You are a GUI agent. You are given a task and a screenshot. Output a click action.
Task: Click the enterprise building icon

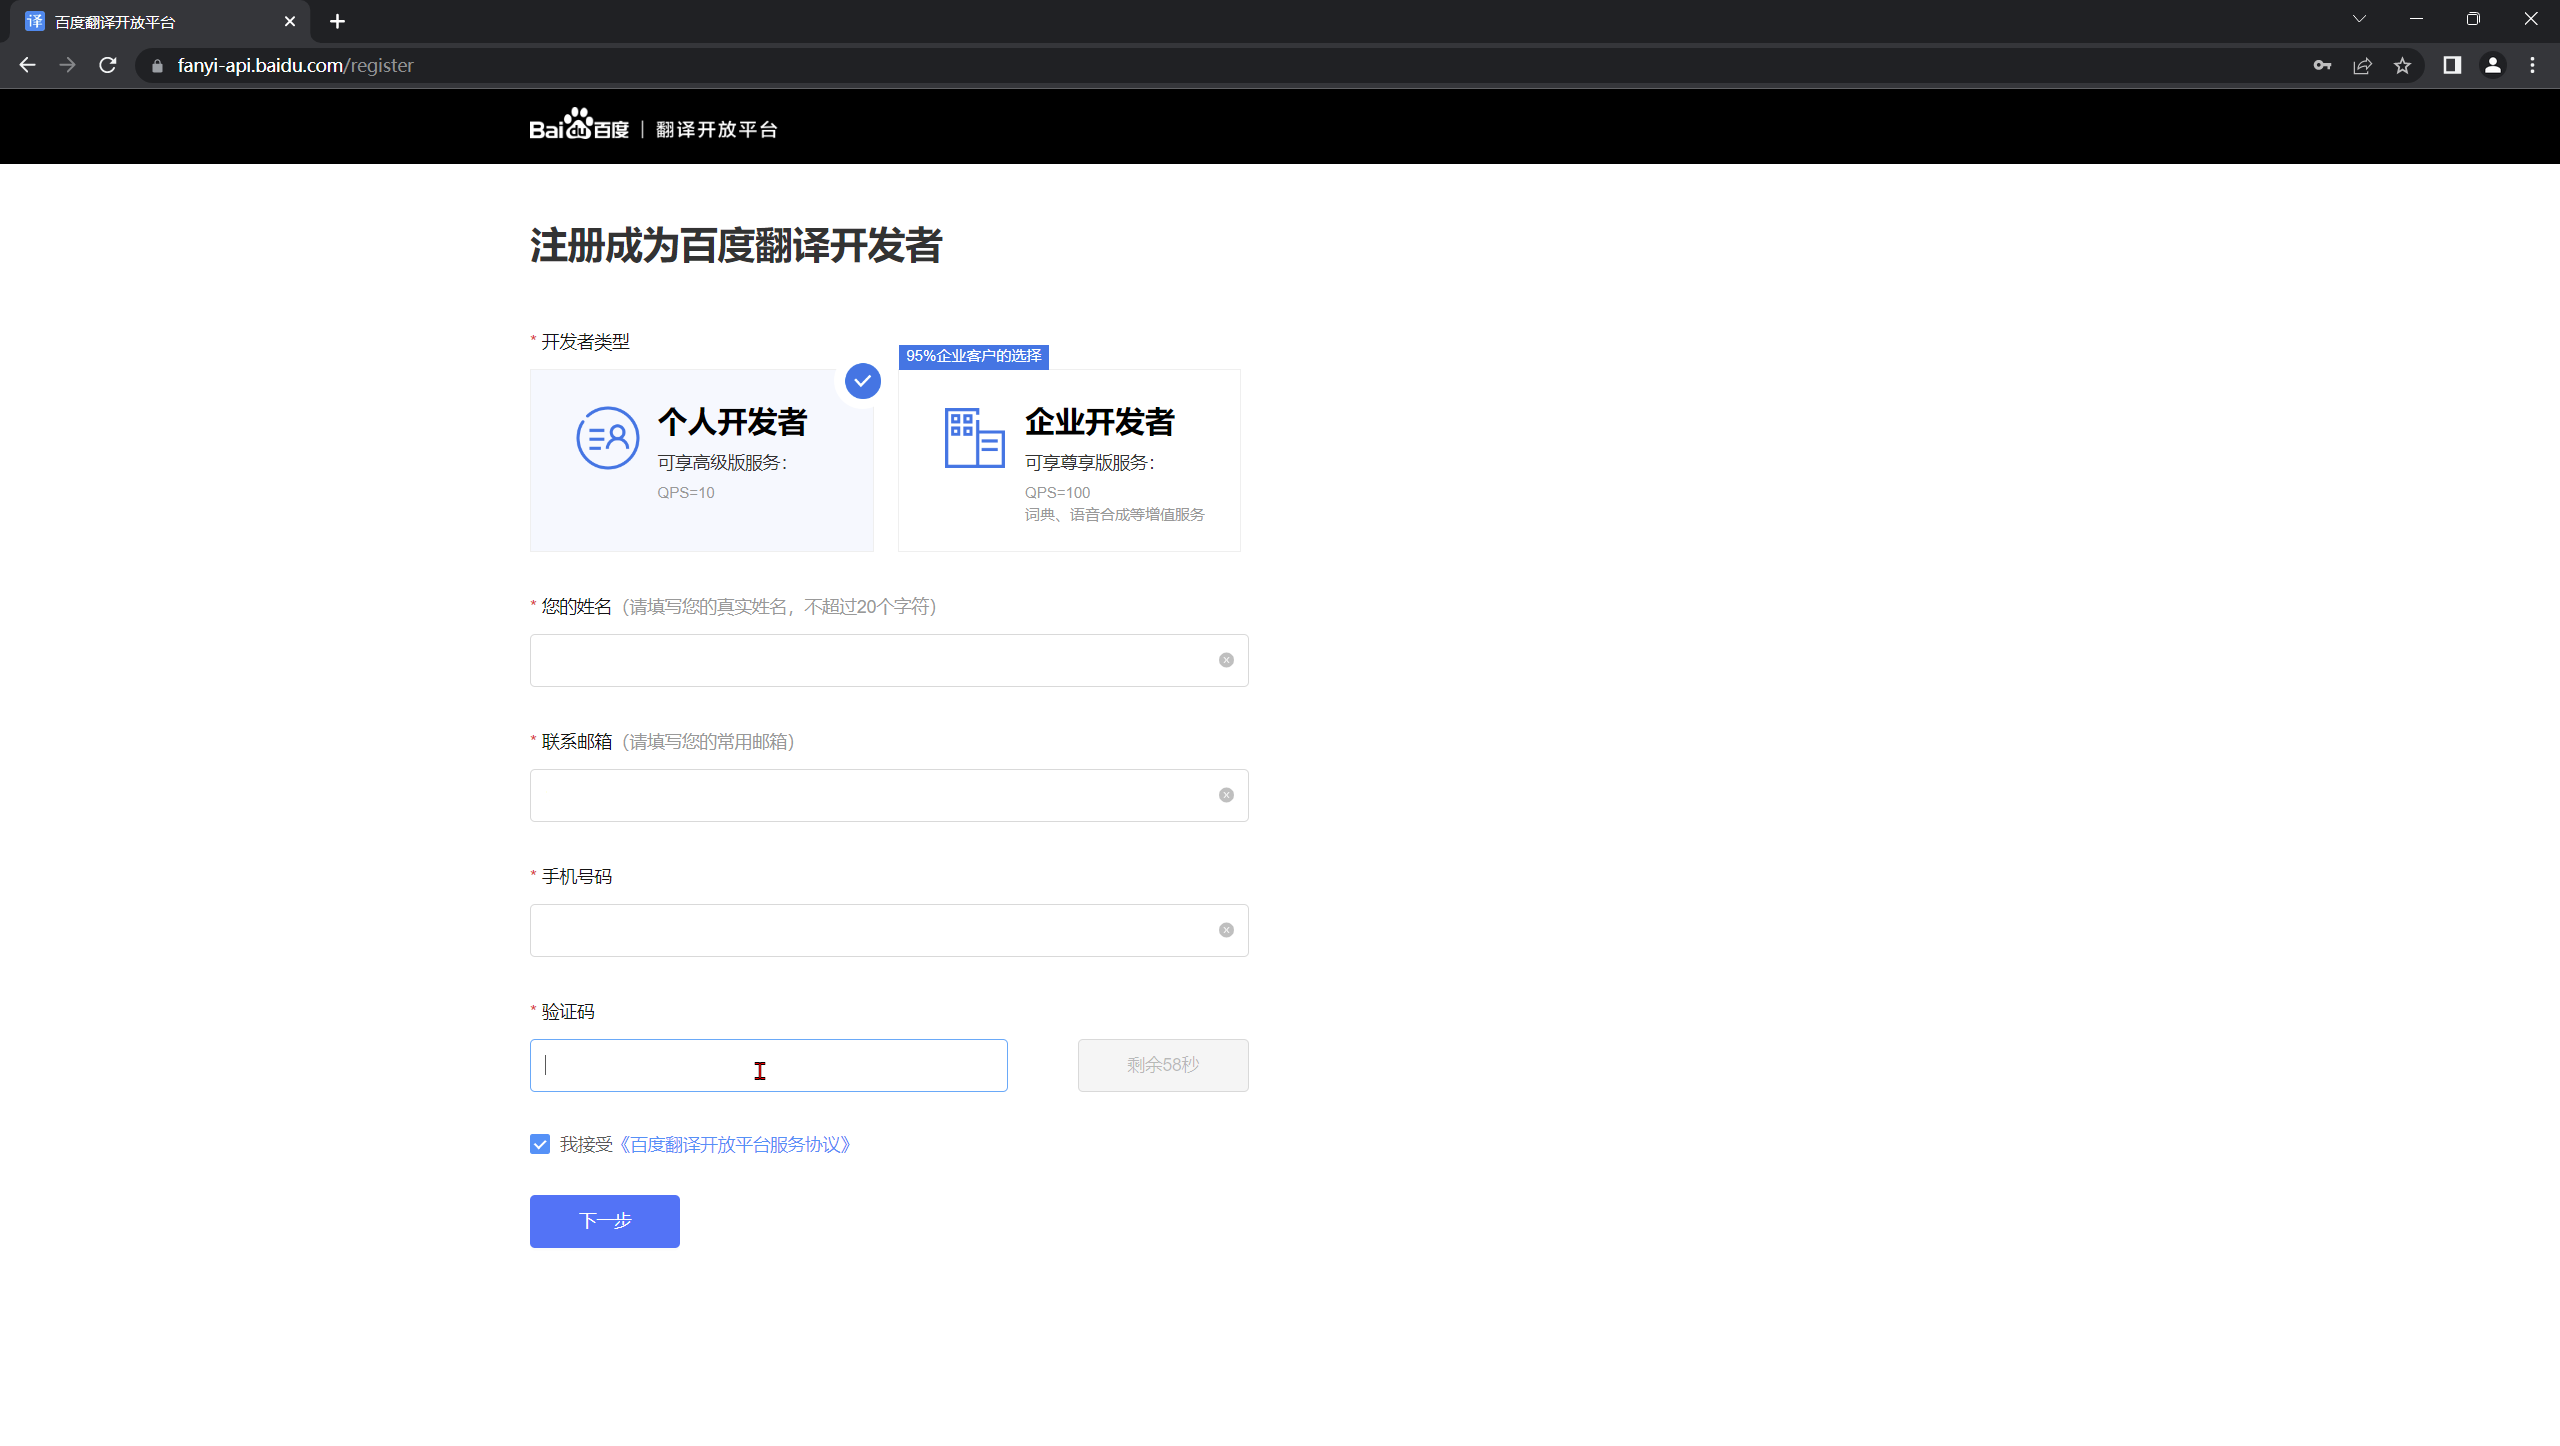pos(975,438)
